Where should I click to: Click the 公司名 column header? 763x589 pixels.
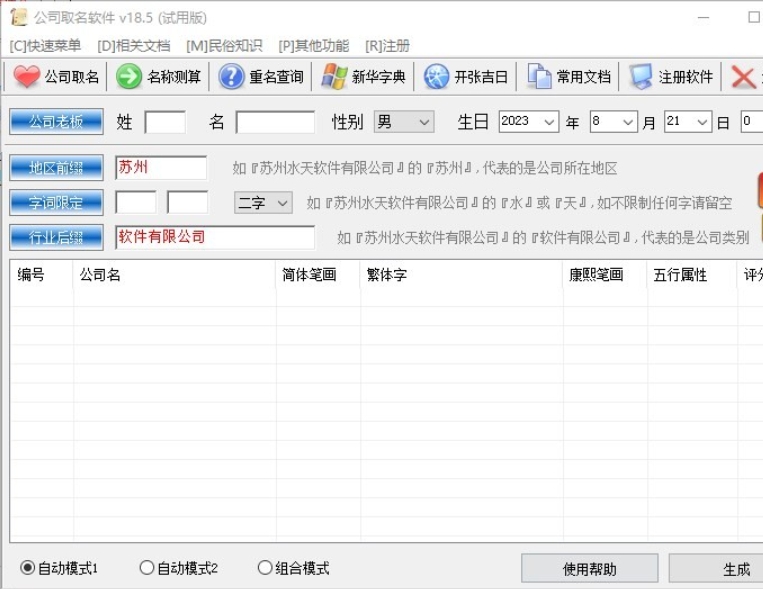click(x=100, y=275)
